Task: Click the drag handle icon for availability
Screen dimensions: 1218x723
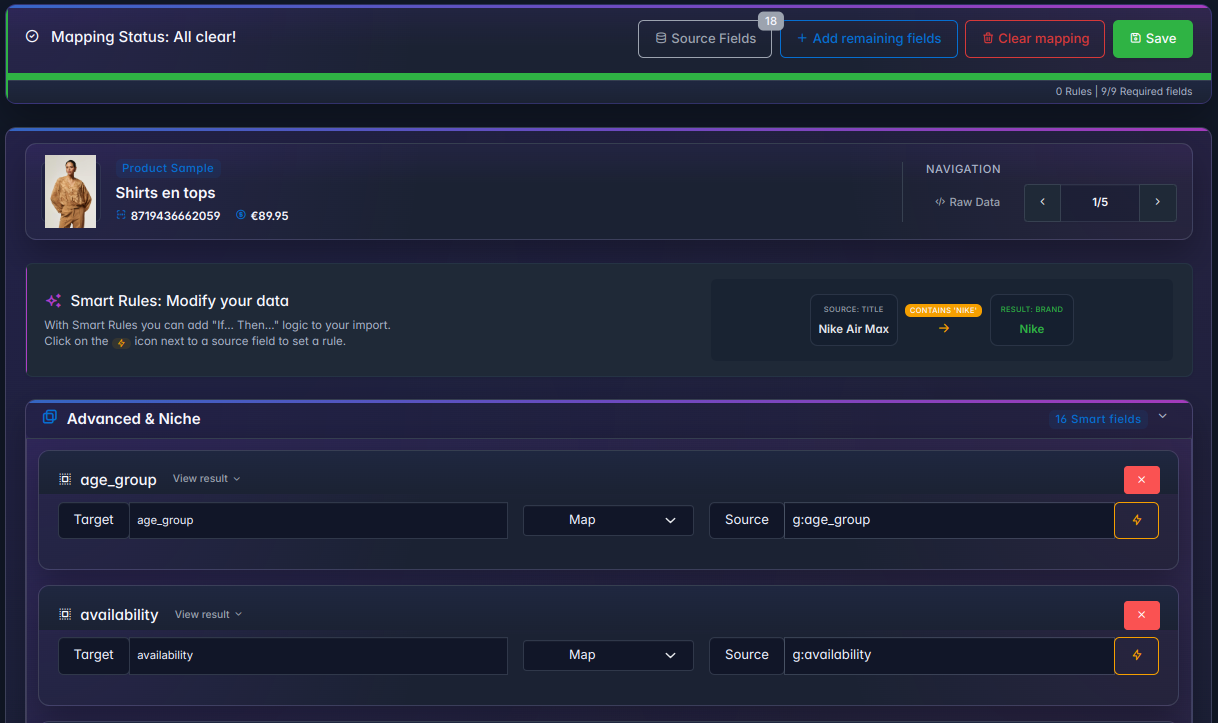Action: click(x=65, y=615)
